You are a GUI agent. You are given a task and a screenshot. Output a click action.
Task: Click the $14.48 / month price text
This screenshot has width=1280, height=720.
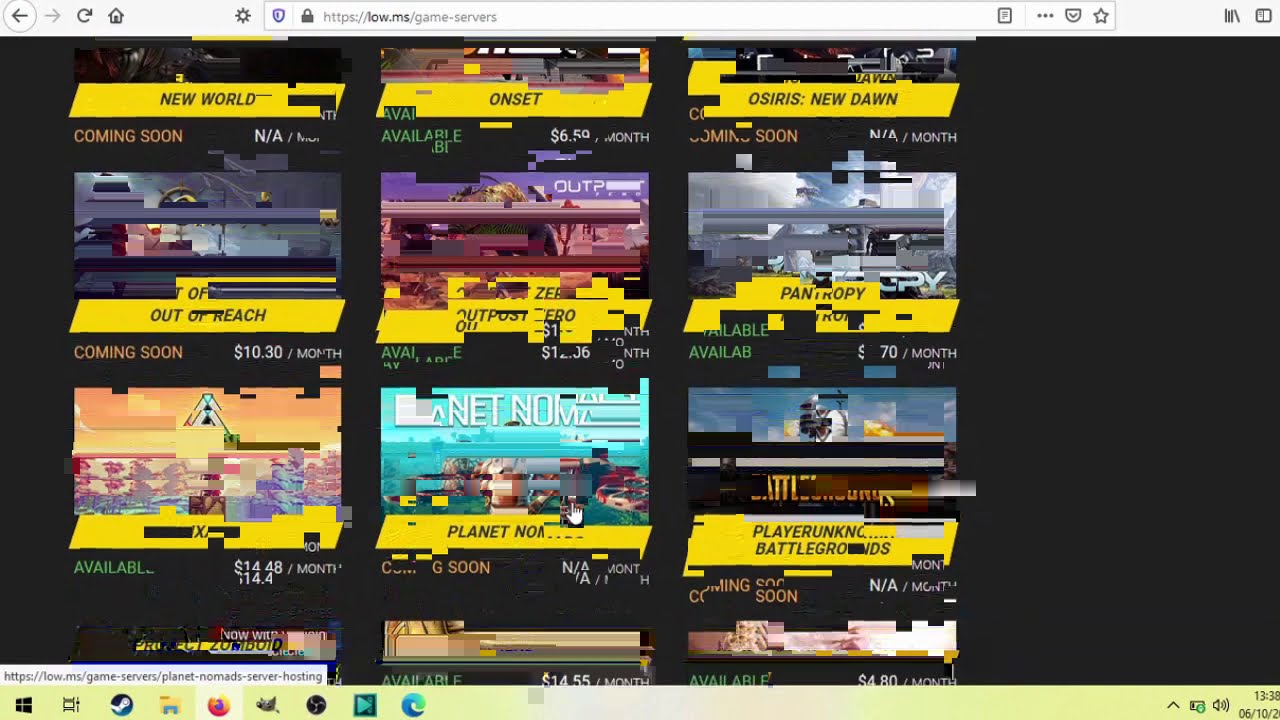click(x=288, y=568)
